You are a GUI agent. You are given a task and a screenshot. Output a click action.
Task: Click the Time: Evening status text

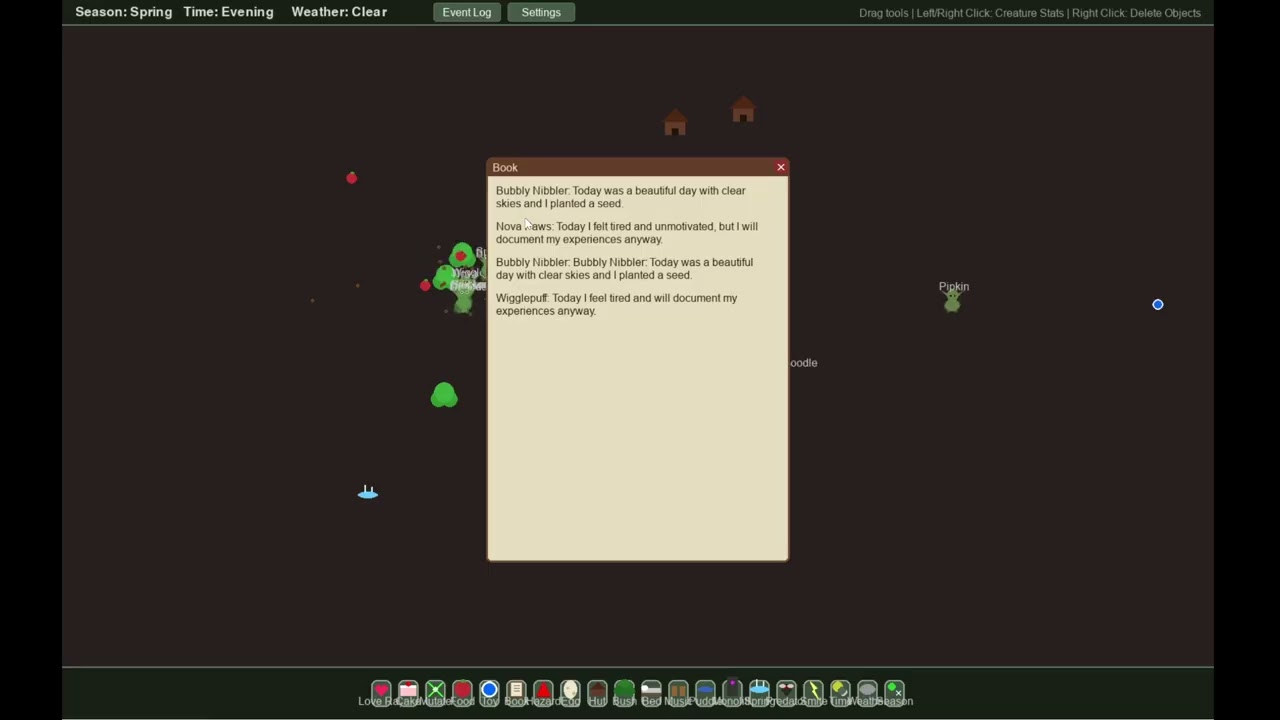[x=228, y=12]
